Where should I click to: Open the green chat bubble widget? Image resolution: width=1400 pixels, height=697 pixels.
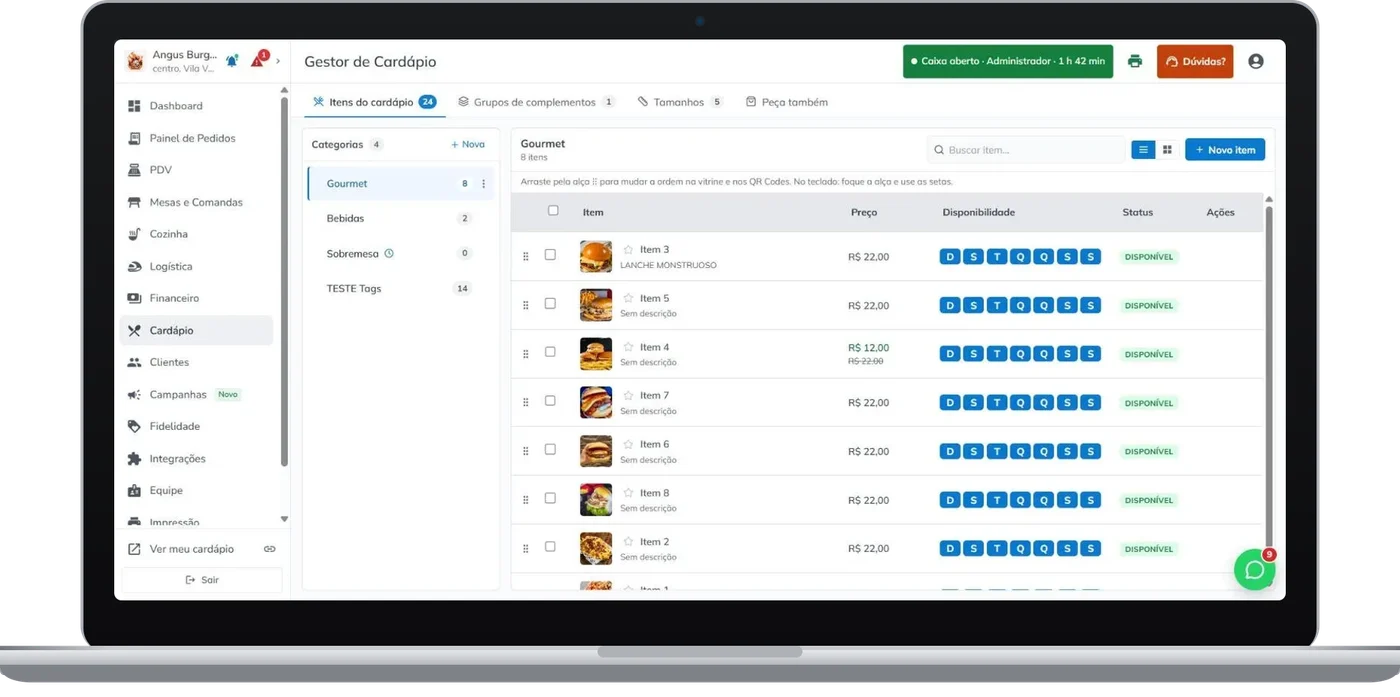click(1254, 570)
